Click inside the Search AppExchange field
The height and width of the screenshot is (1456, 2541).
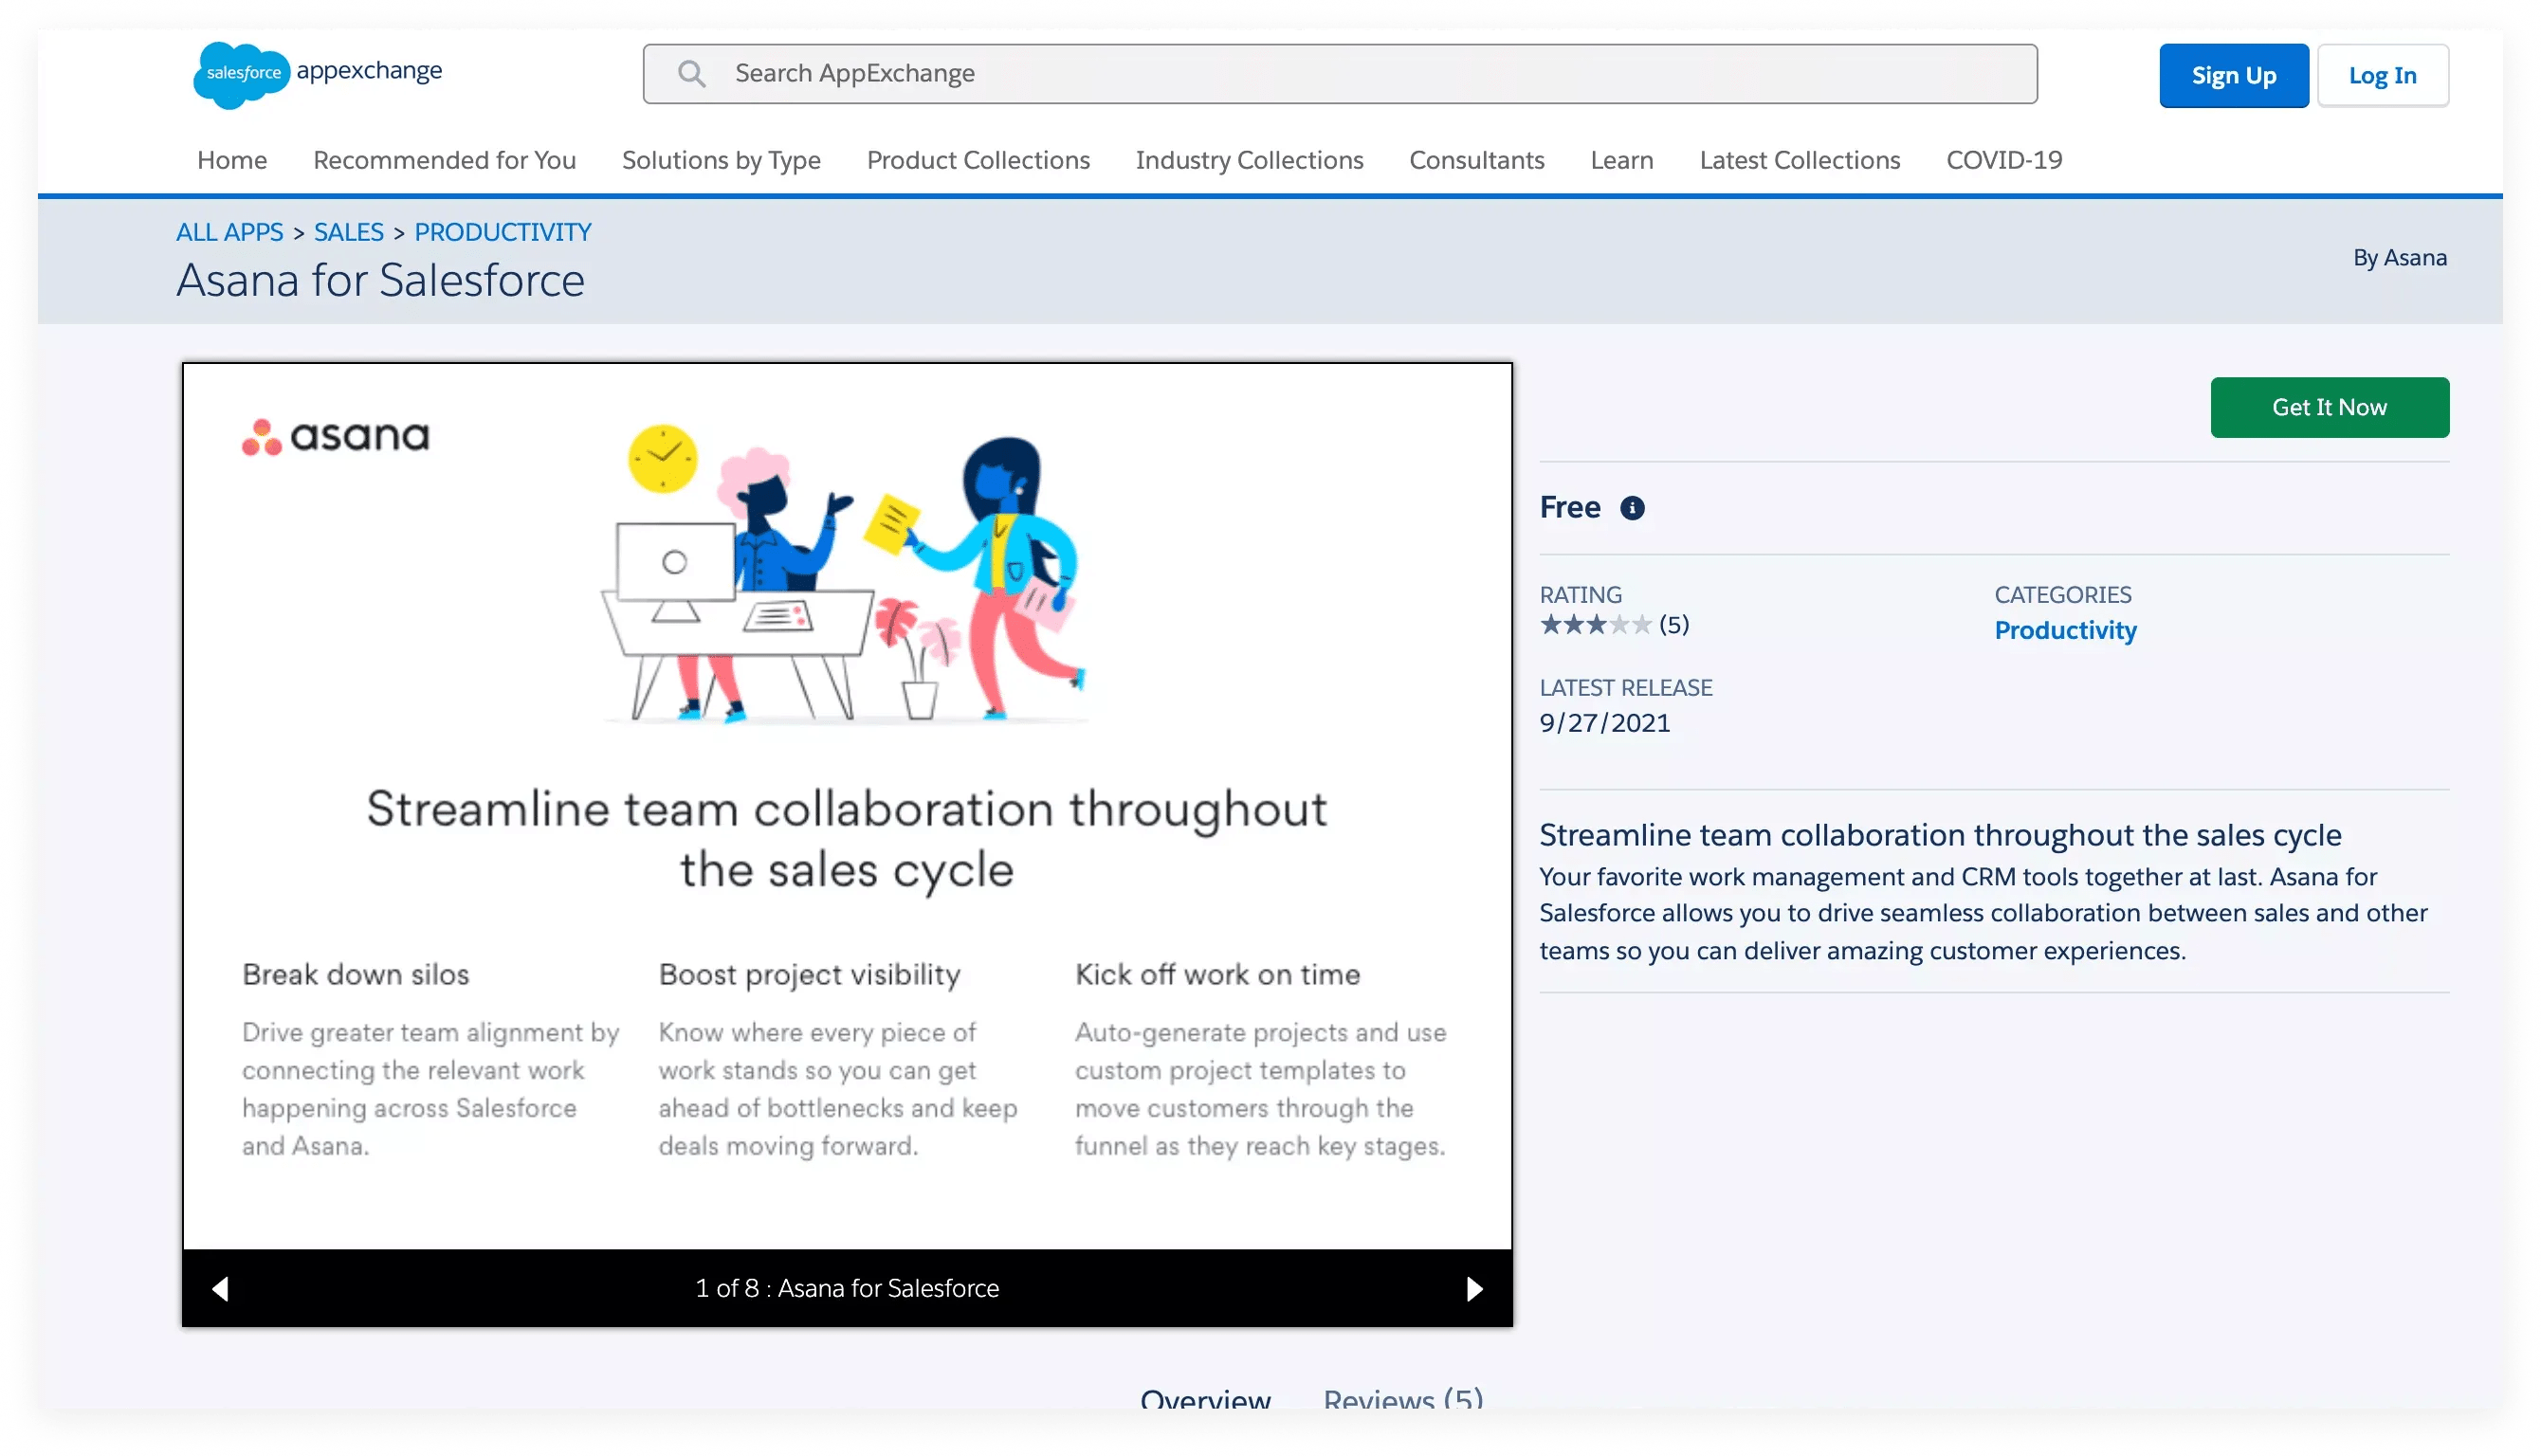pos(1200,73)
